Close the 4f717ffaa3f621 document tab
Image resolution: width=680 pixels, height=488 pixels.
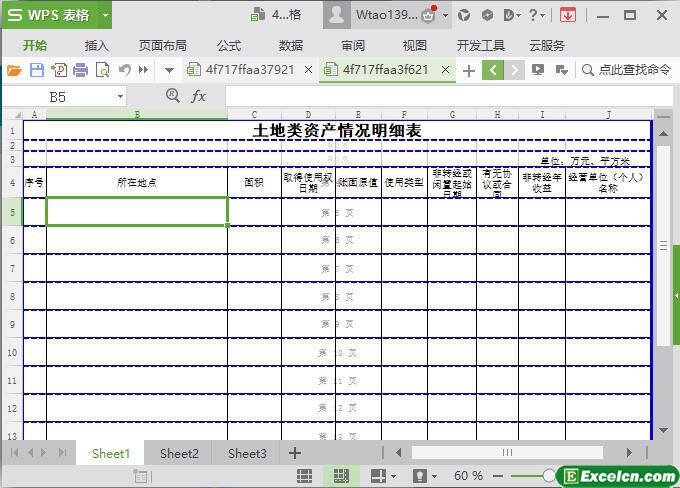(x=445, y=70)
